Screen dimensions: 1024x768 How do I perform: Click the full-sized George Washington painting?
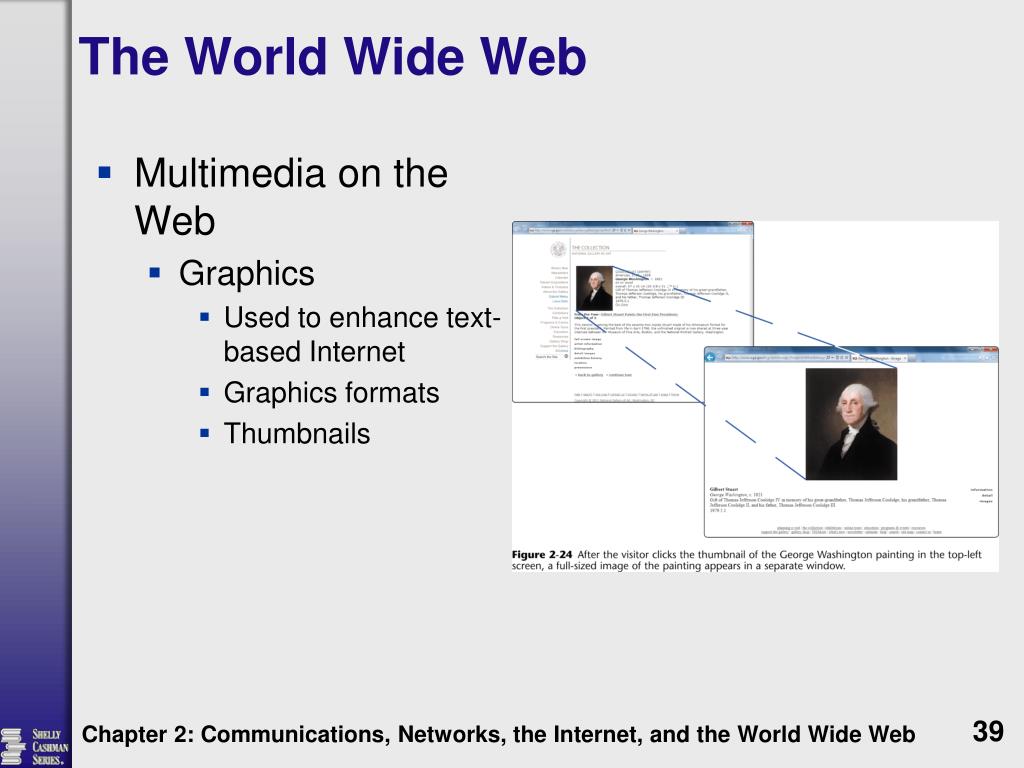851,424
